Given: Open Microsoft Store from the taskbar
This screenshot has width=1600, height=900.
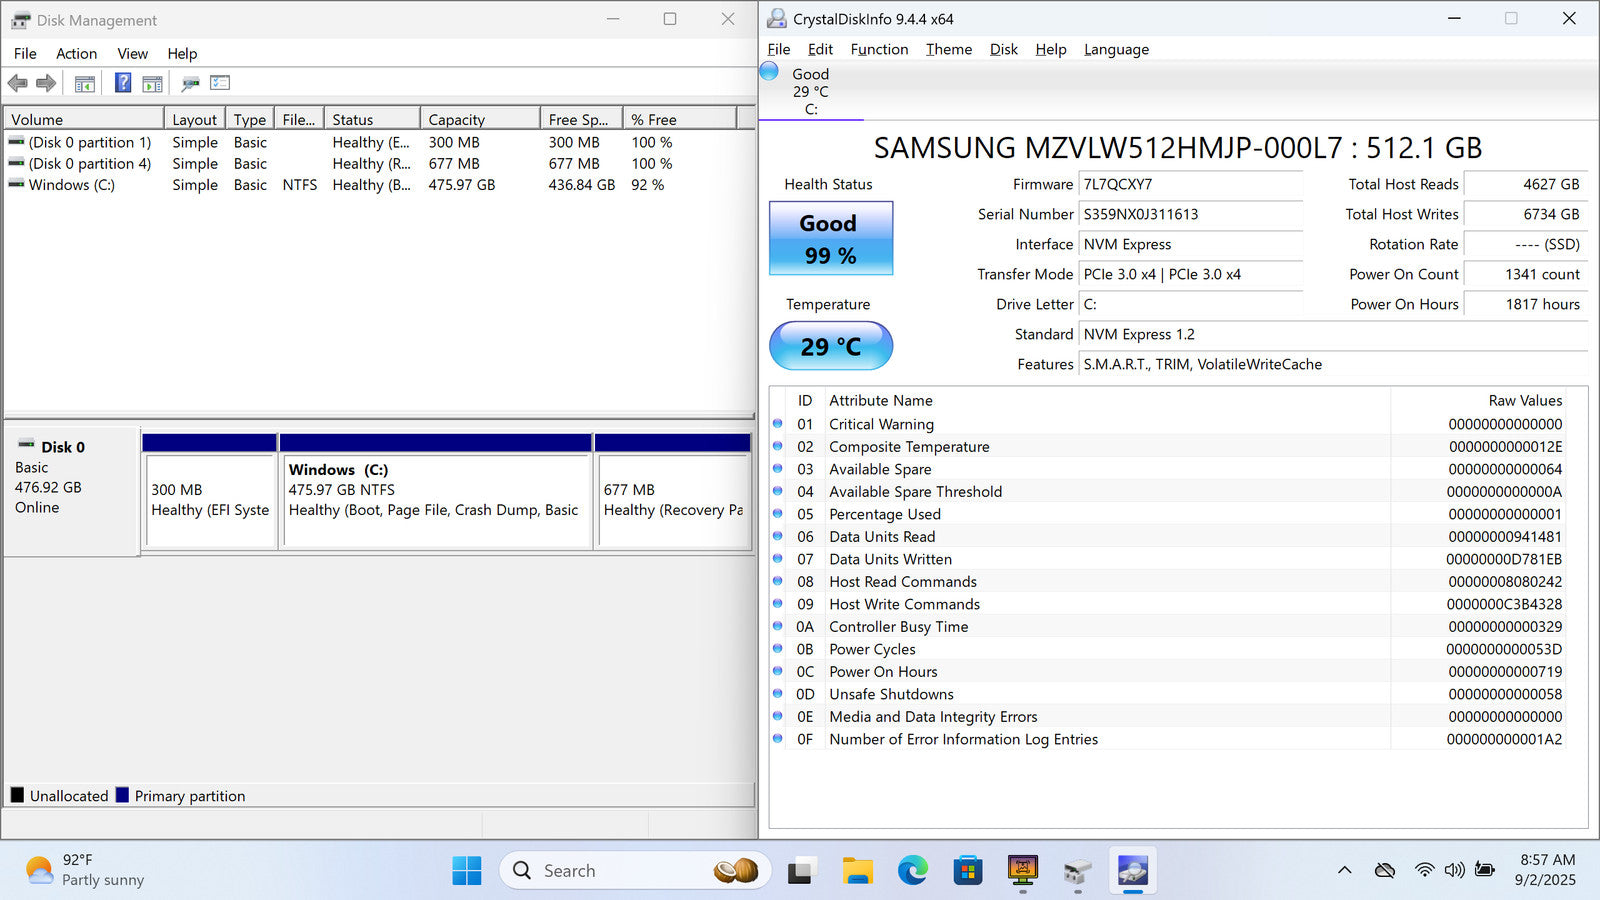Looking at the screenshot, I should tap(968, 871).
